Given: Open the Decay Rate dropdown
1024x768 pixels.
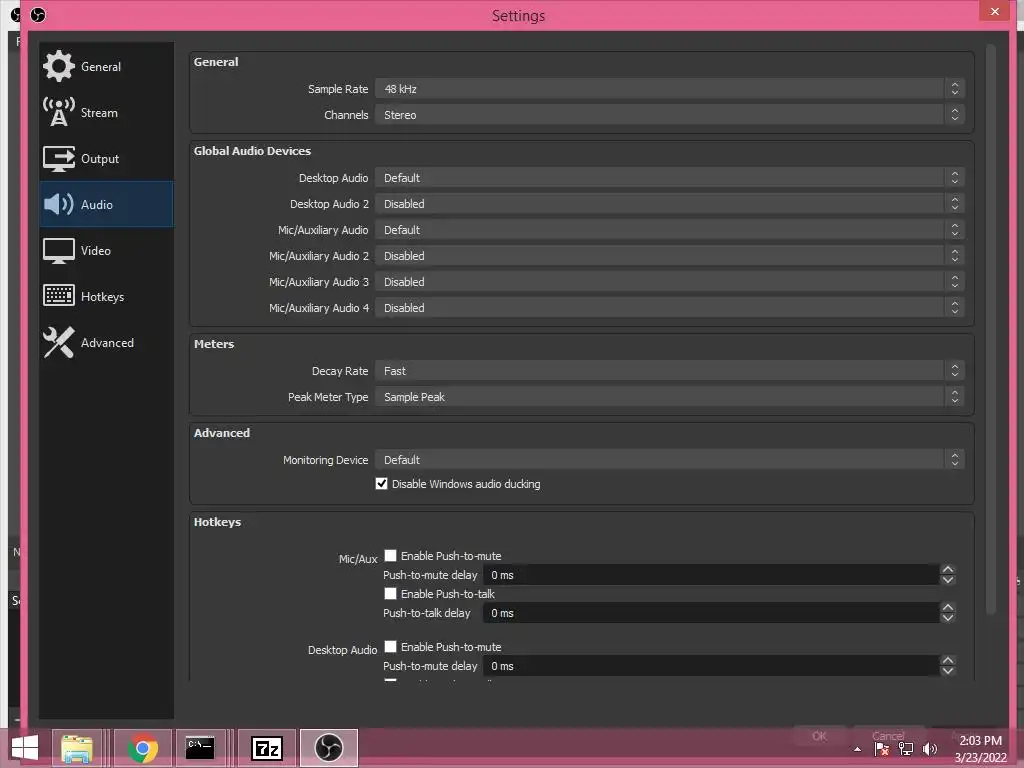Looking at the screenshot, I should tap(669, 371).
